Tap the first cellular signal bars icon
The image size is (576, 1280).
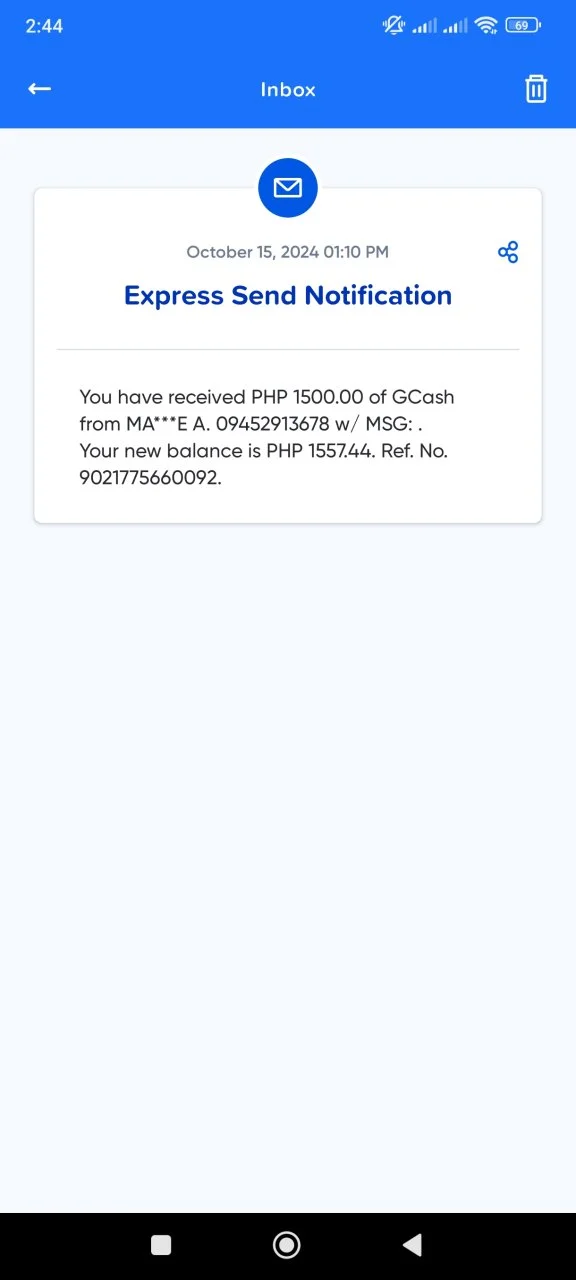coord(425,26)
